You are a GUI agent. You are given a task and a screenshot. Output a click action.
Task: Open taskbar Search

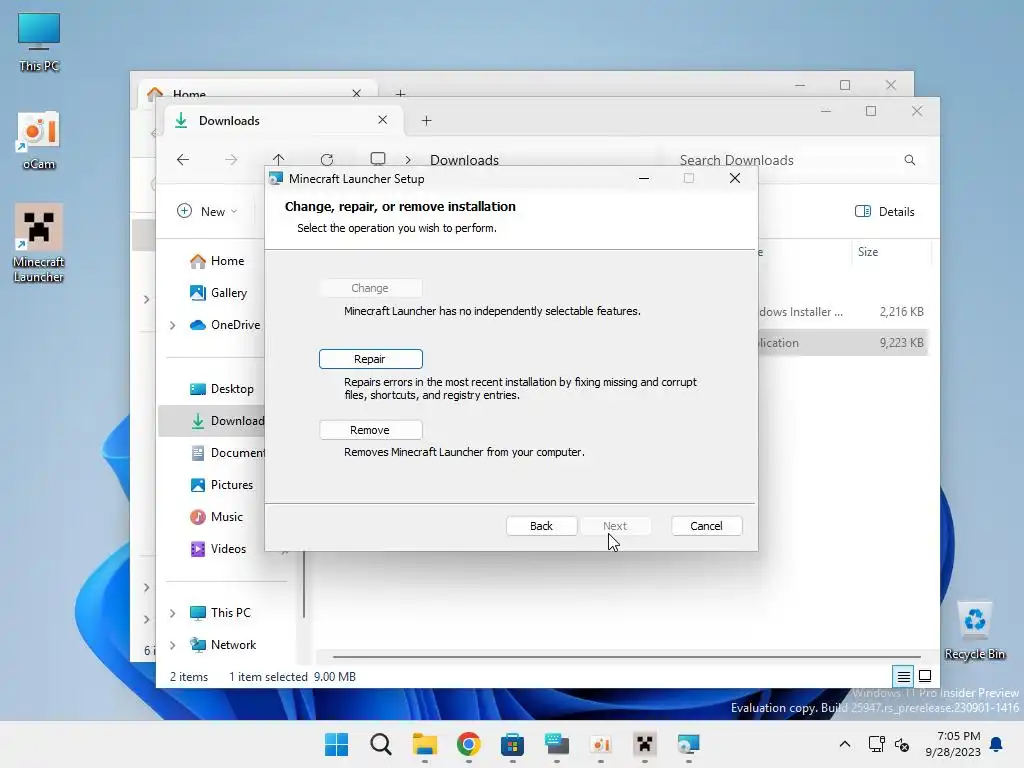[381, 744]
